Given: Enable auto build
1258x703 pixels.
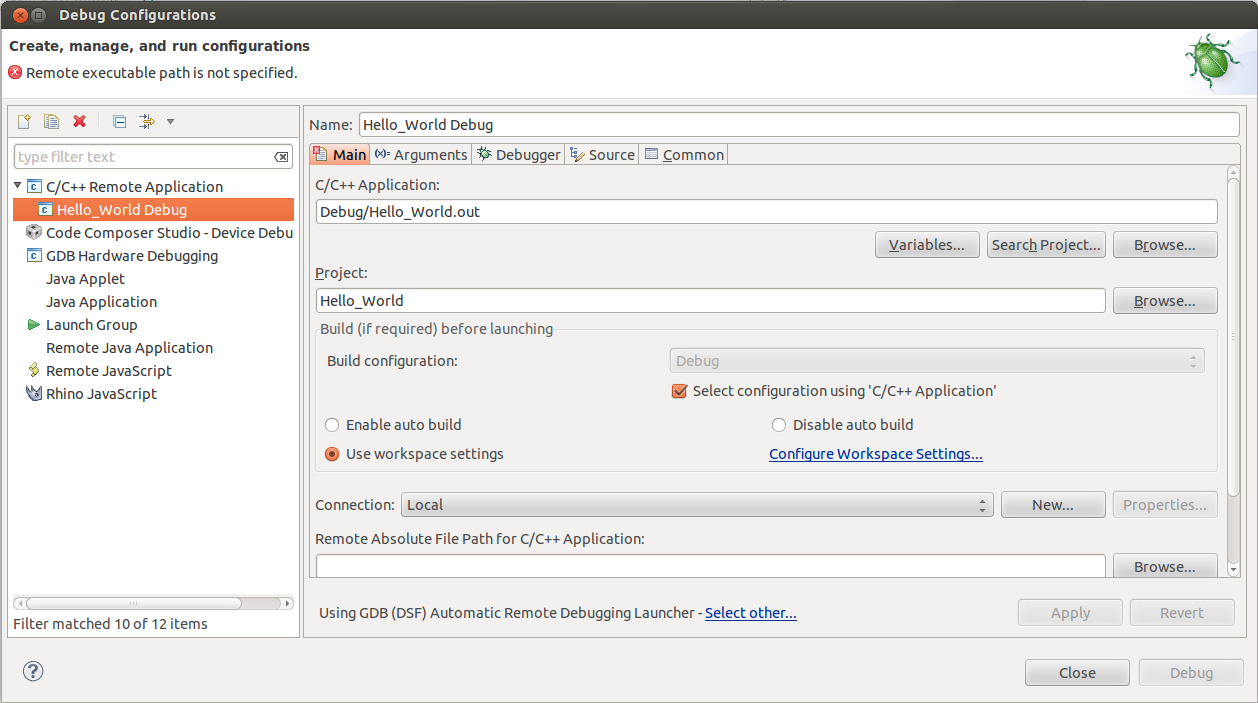Looking at the screenshot, I should 331,425.
